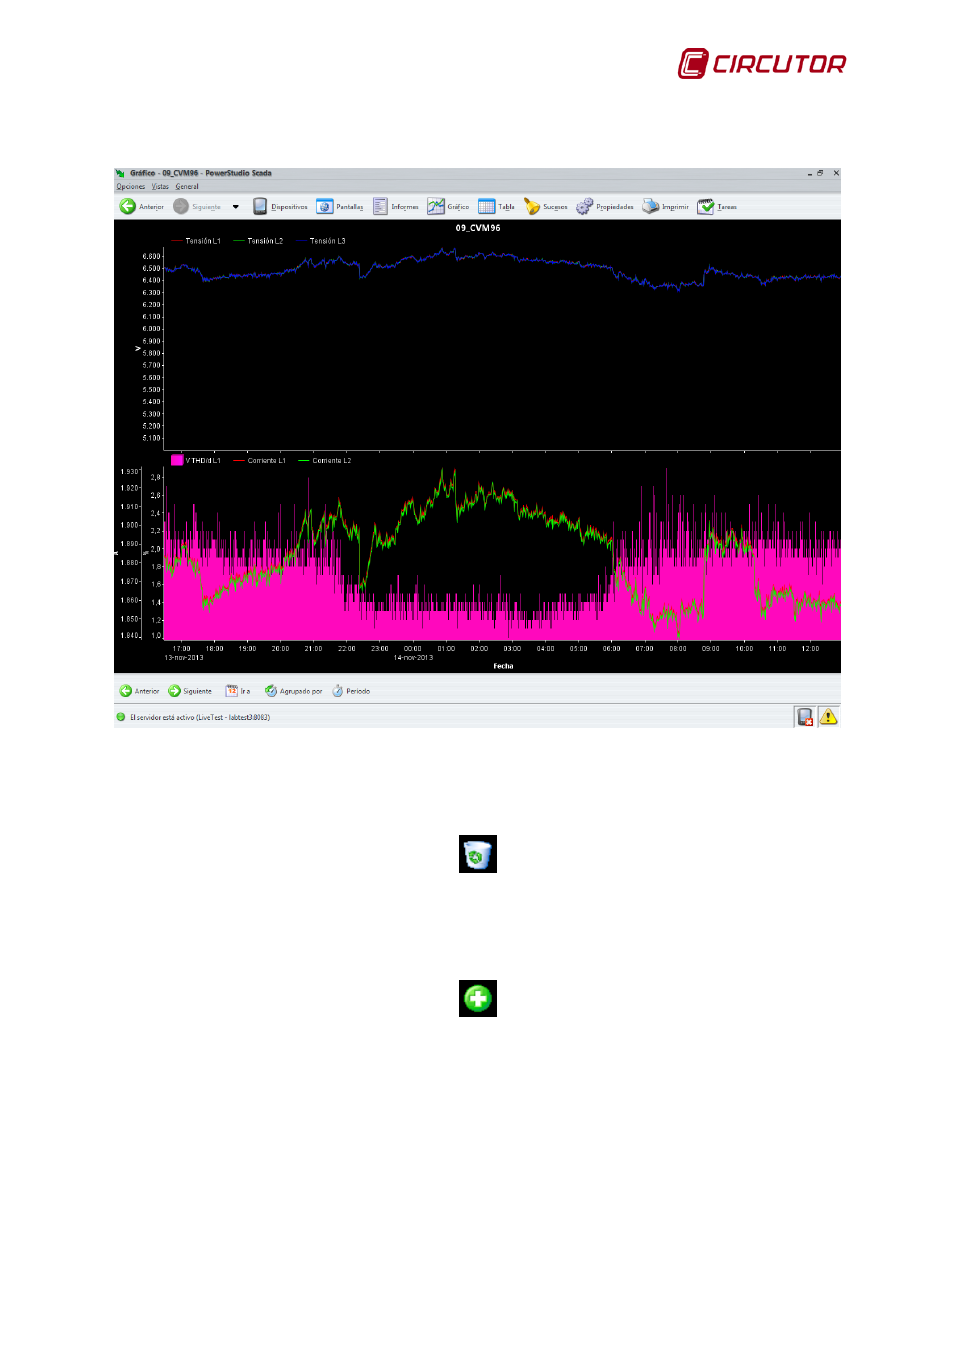Click the yellow warning icon in status bar

coord(828,717)
